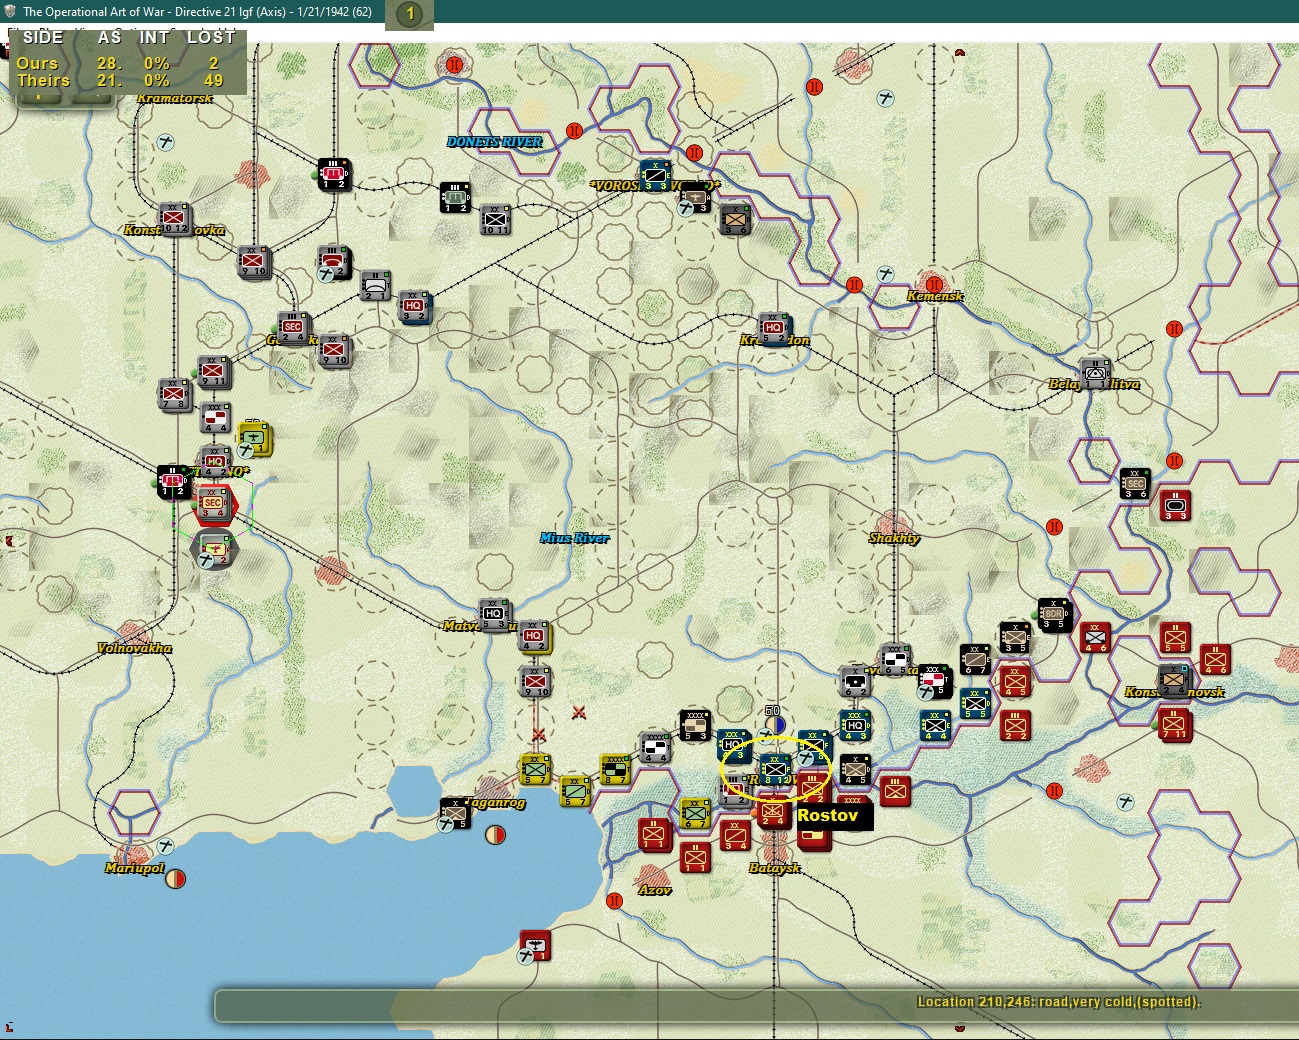The height and width of the screenshot is (1040, 1299).
Task: Click the port marker at Mariupol
Action: click(x=175, y=879)
